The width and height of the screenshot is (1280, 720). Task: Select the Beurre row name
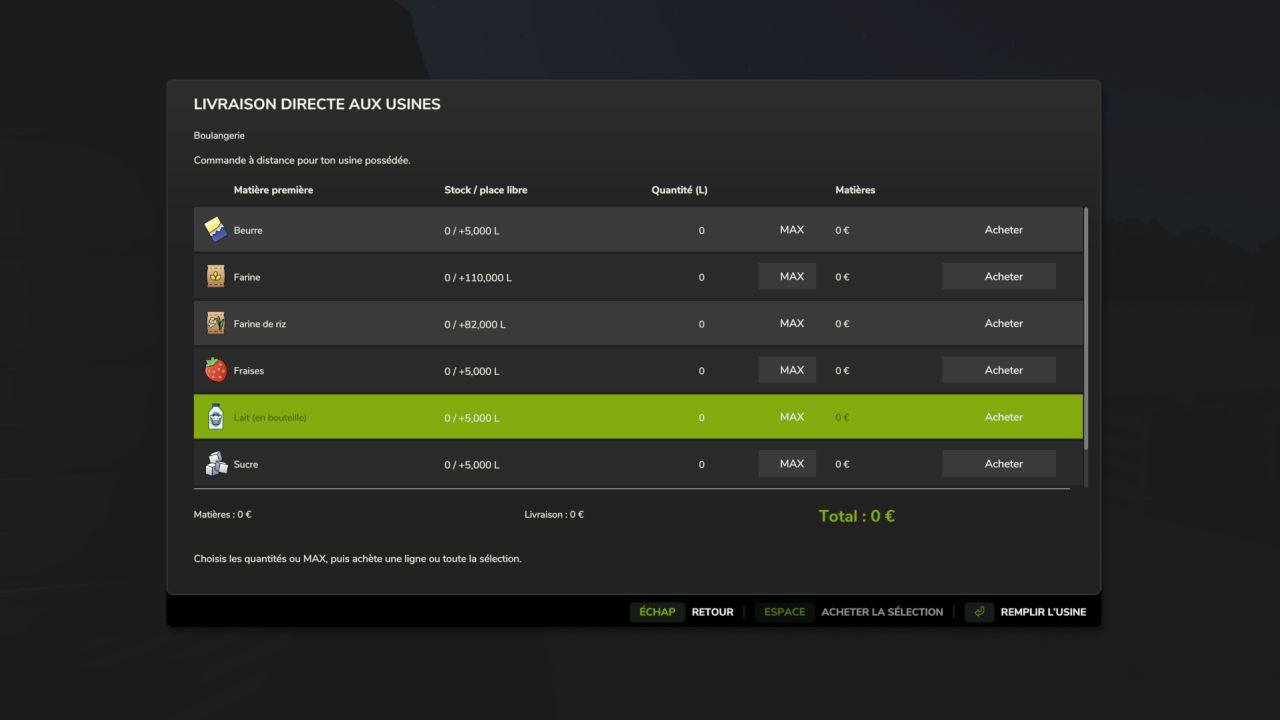click(x=248, y=231)
